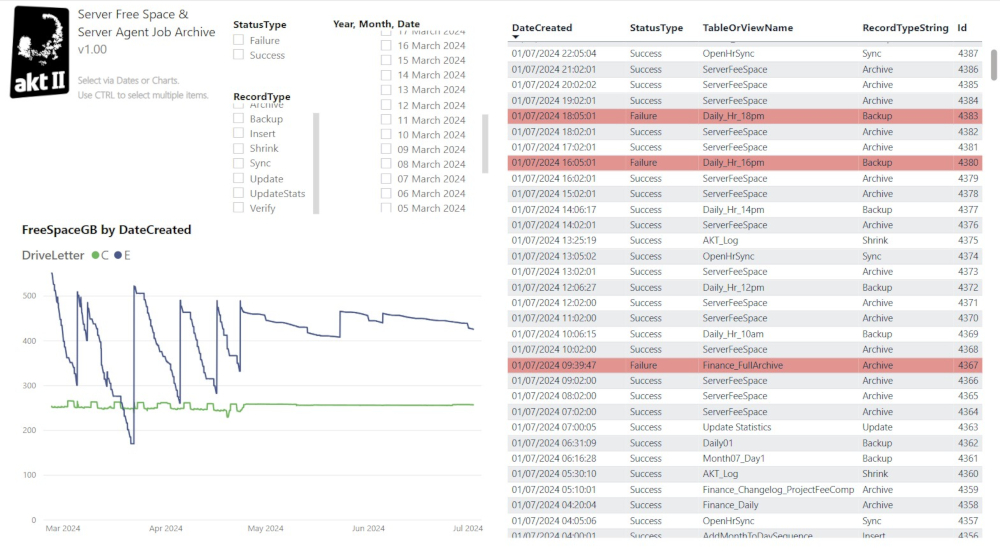The image size is (1000, 551).
Task: Click the date slicer scrollbar
Action: pos(486,140)
